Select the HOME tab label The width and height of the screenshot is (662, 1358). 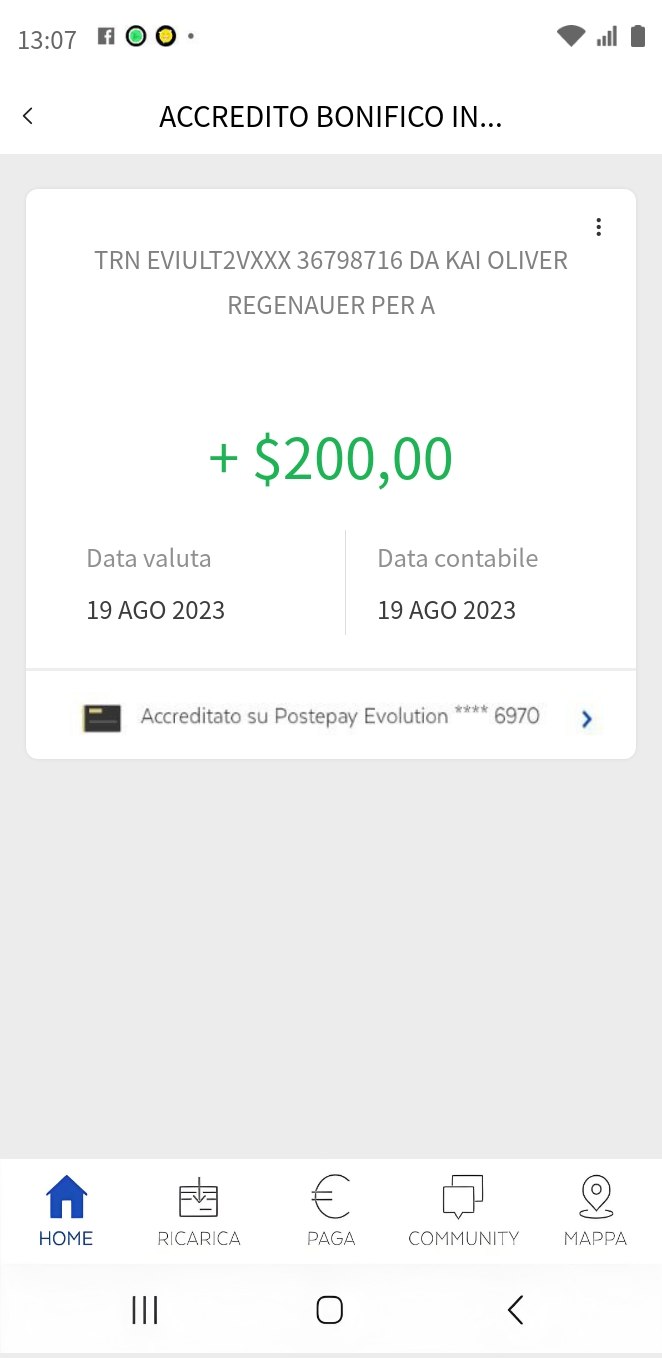66,1238
